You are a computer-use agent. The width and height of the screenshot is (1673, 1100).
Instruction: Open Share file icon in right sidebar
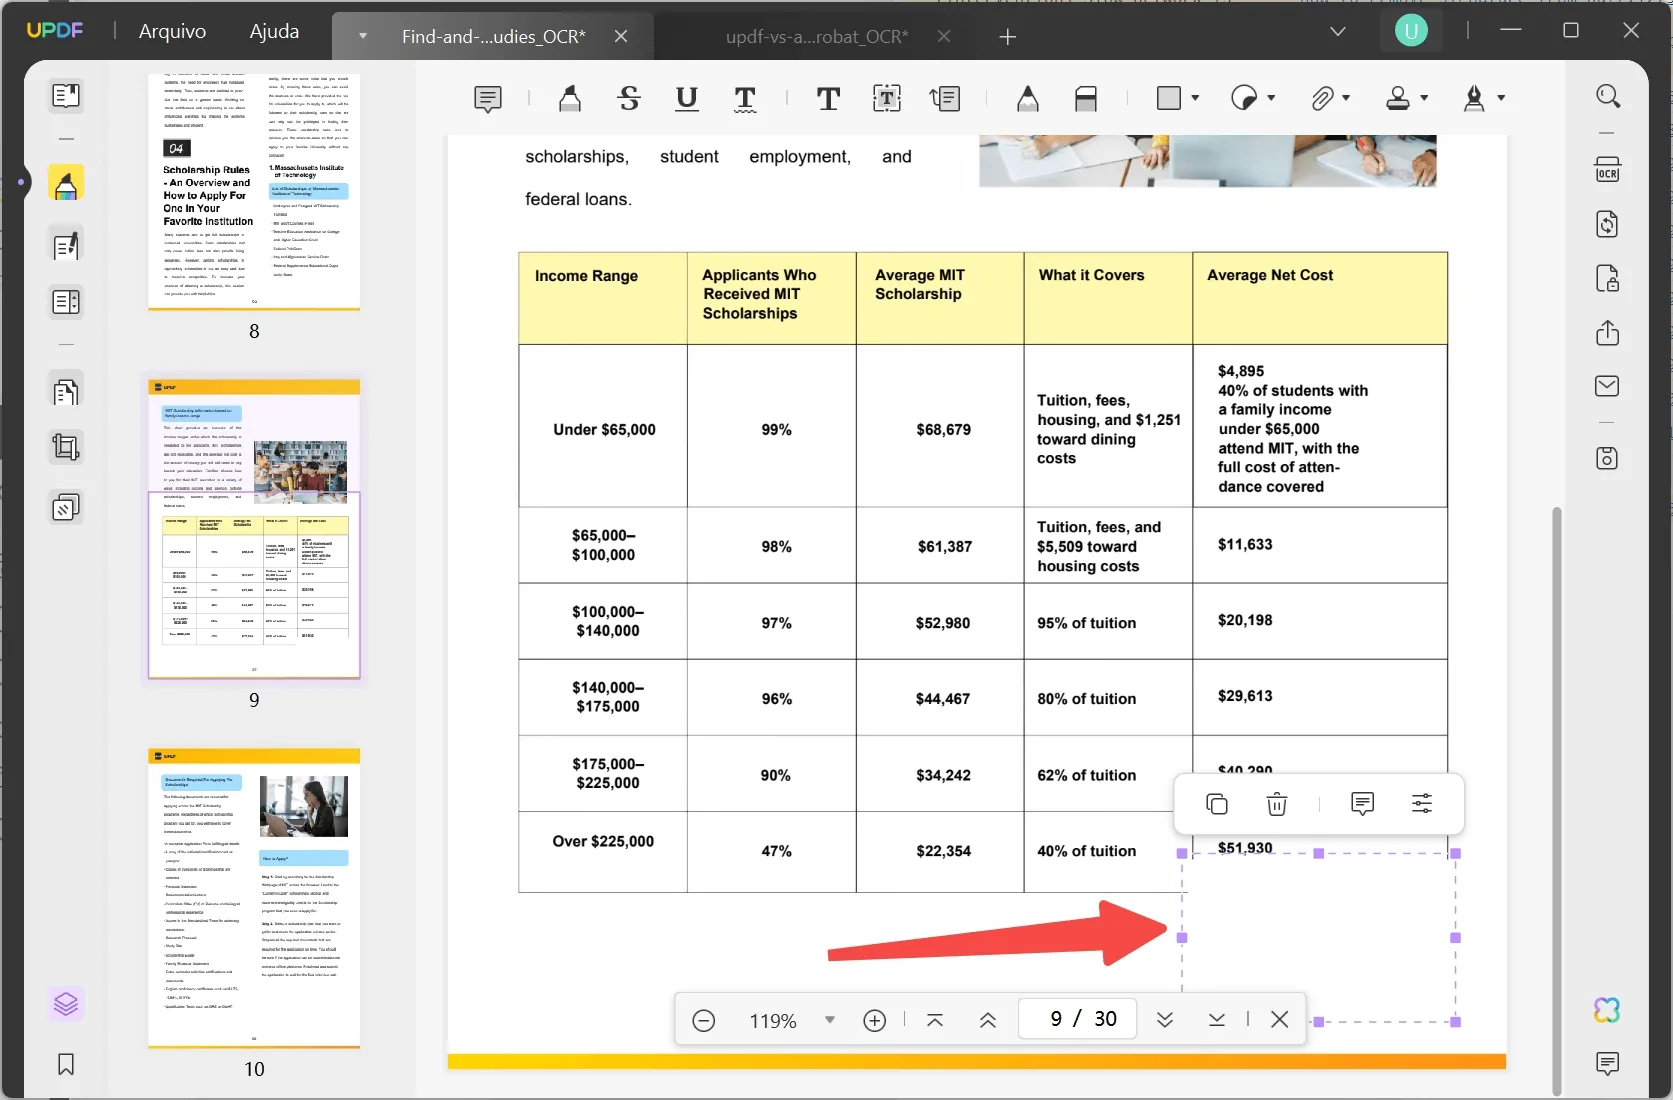point(1608,333)
